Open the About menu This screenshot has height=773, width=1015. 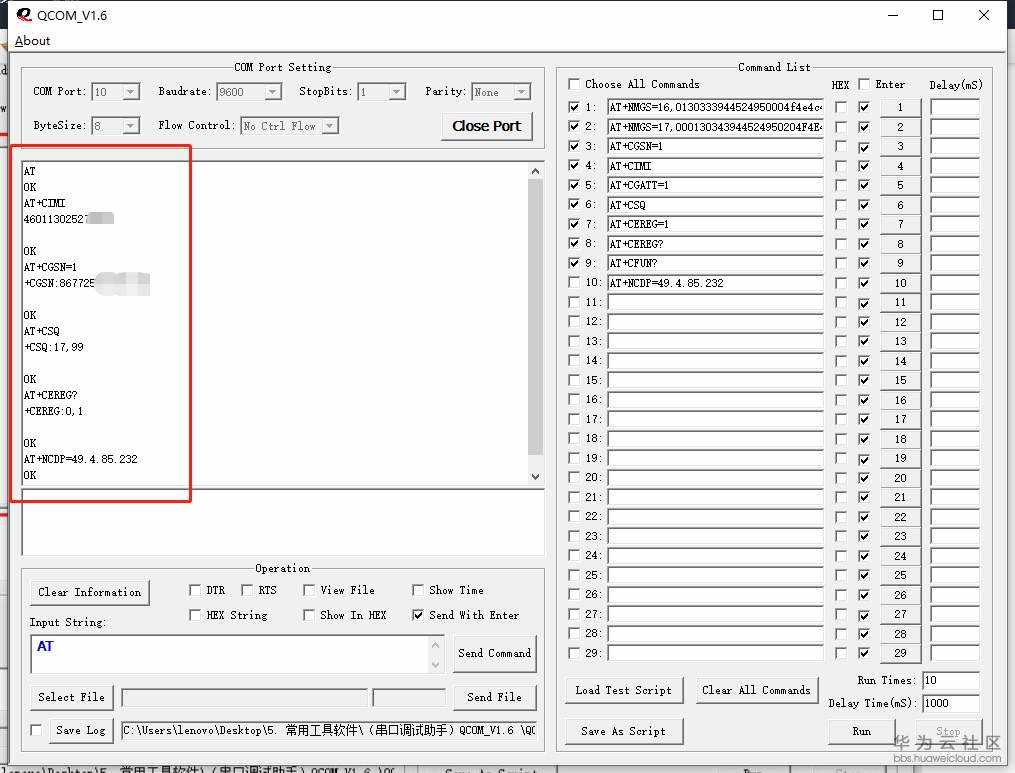tap(32, 41)
